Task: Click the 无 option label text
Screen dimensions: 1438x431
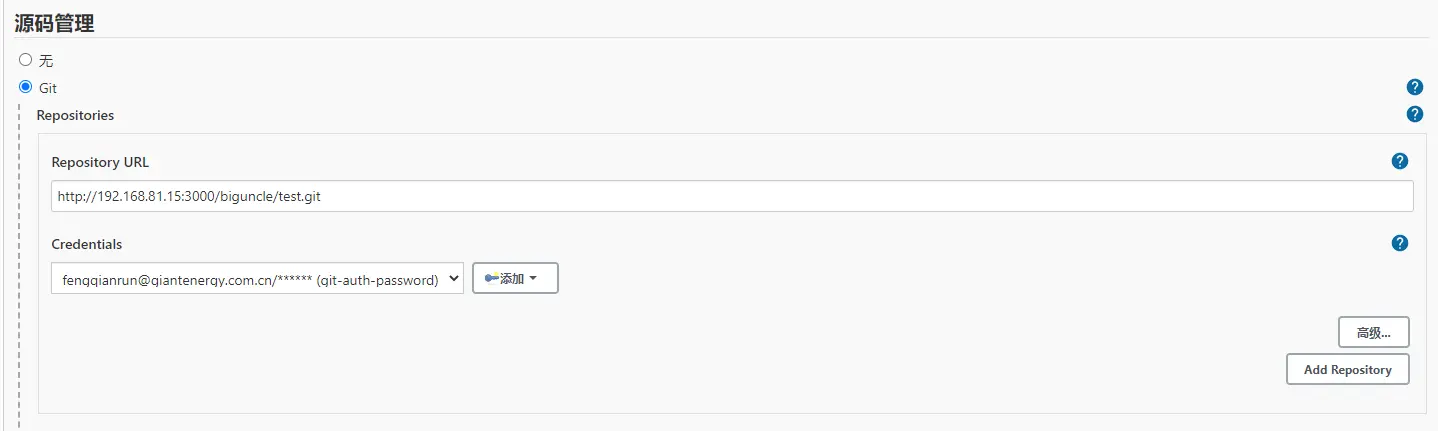Action: pos(46,61)
